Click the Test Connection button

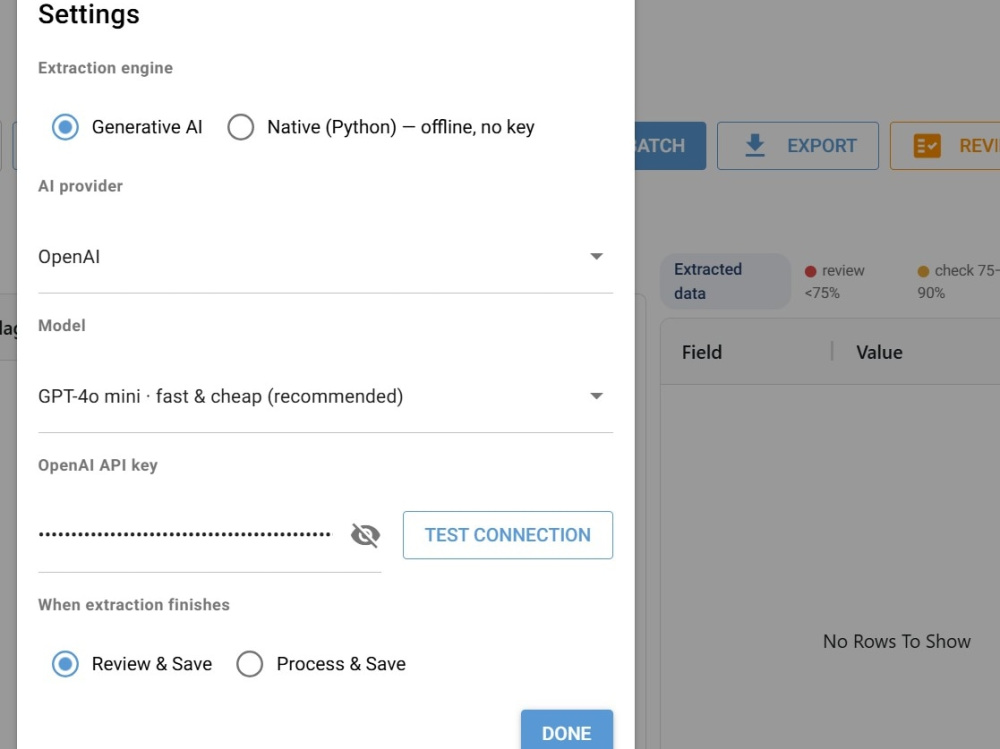508,535
